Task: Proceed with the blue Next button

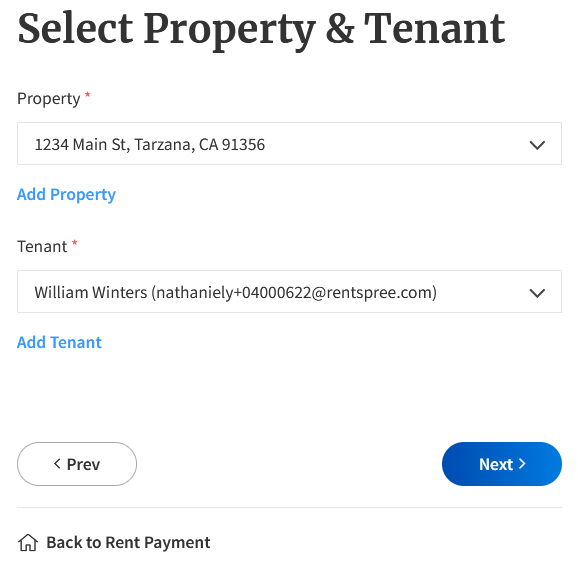Action: [502, 464]
